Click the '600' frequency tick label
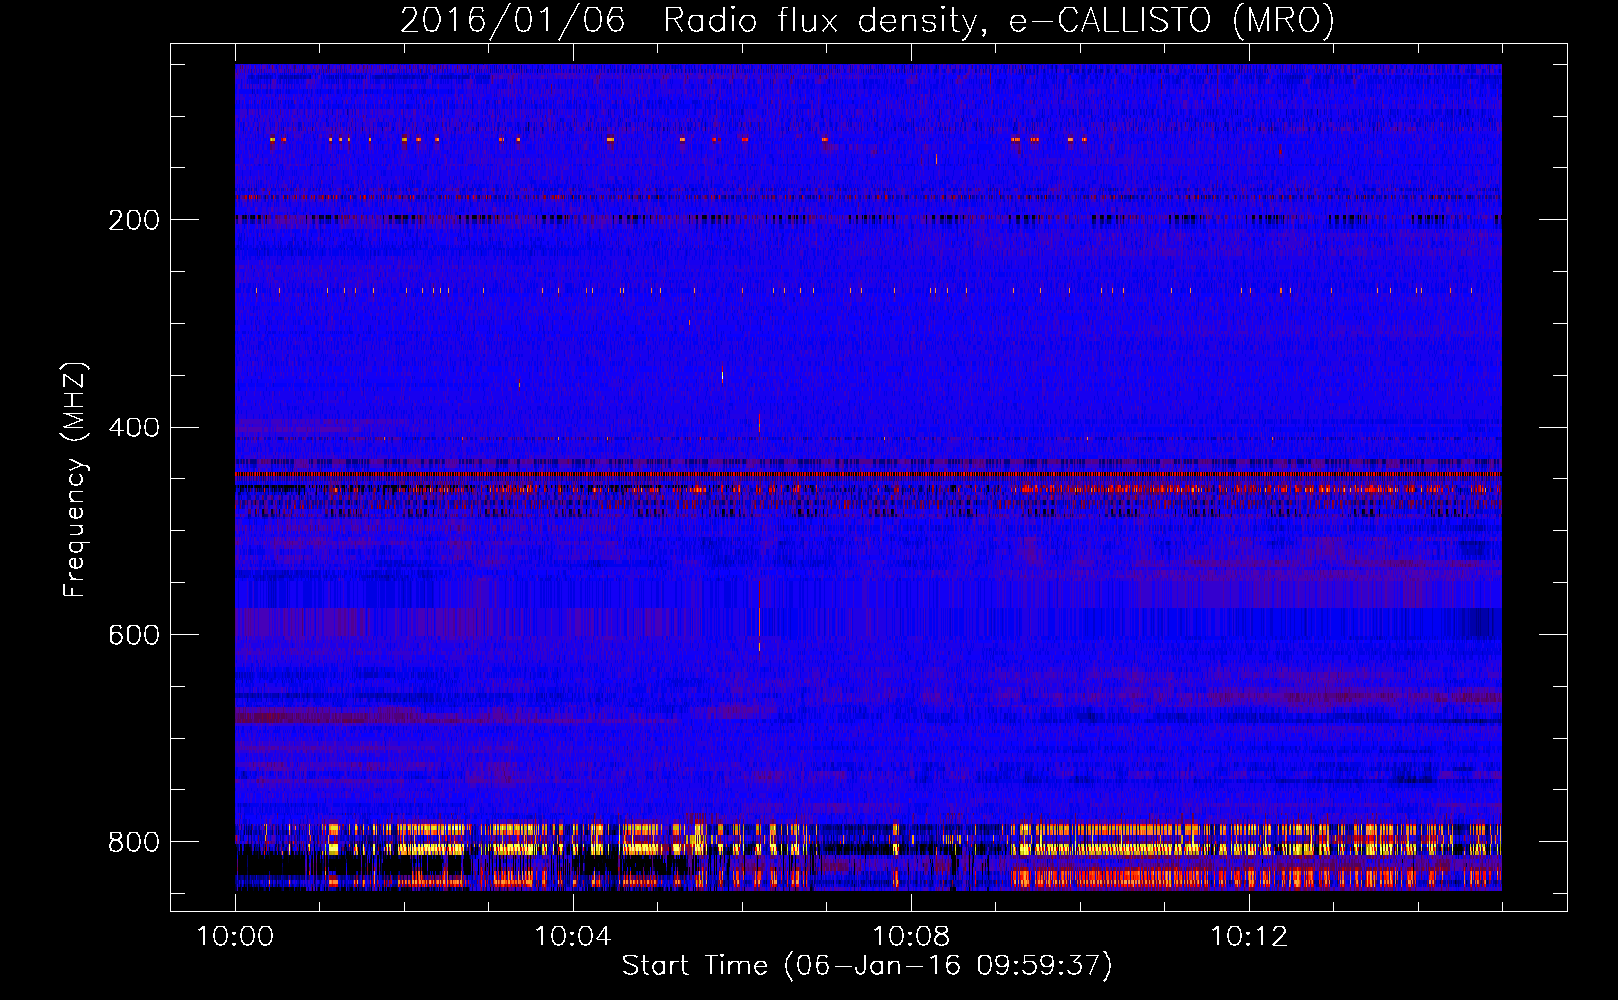The image size is (1618, 1000). [134, 636]
